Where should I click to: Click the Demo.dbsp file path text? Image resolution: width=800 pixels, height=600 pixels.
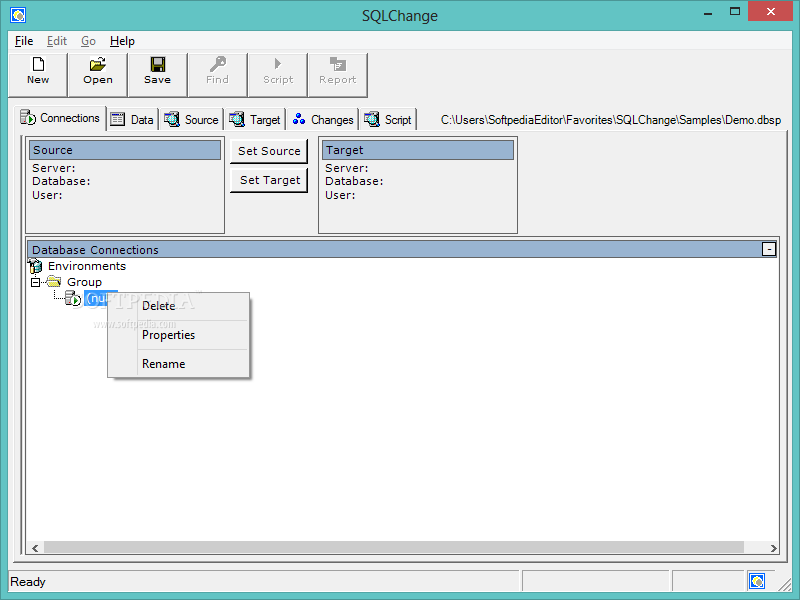(611, 120)
